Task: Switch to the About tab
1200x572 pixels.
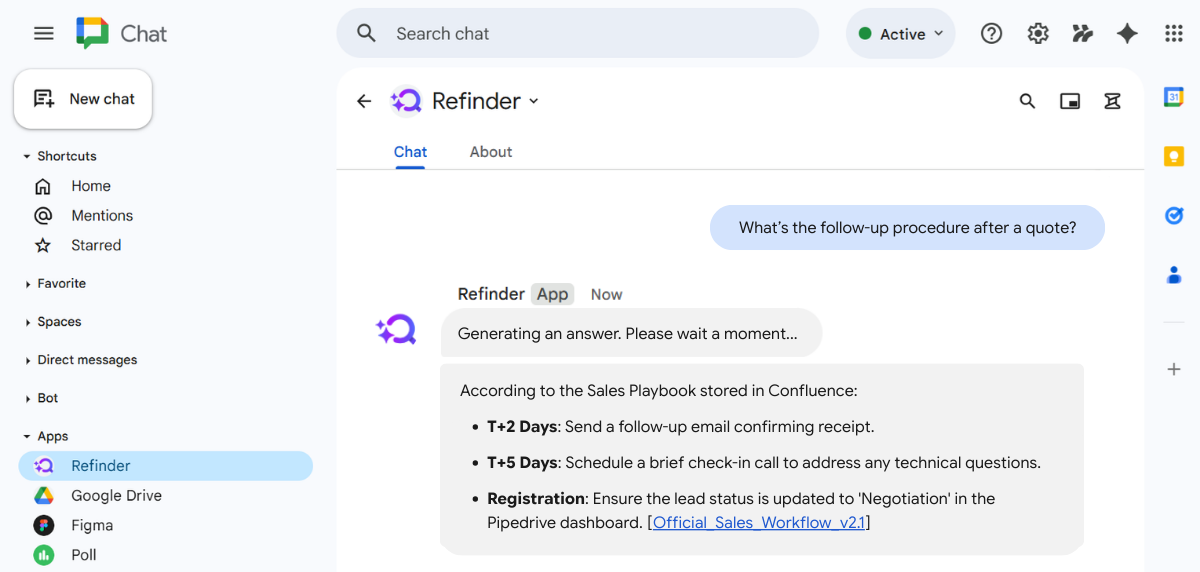Action: tap(491, 152)
